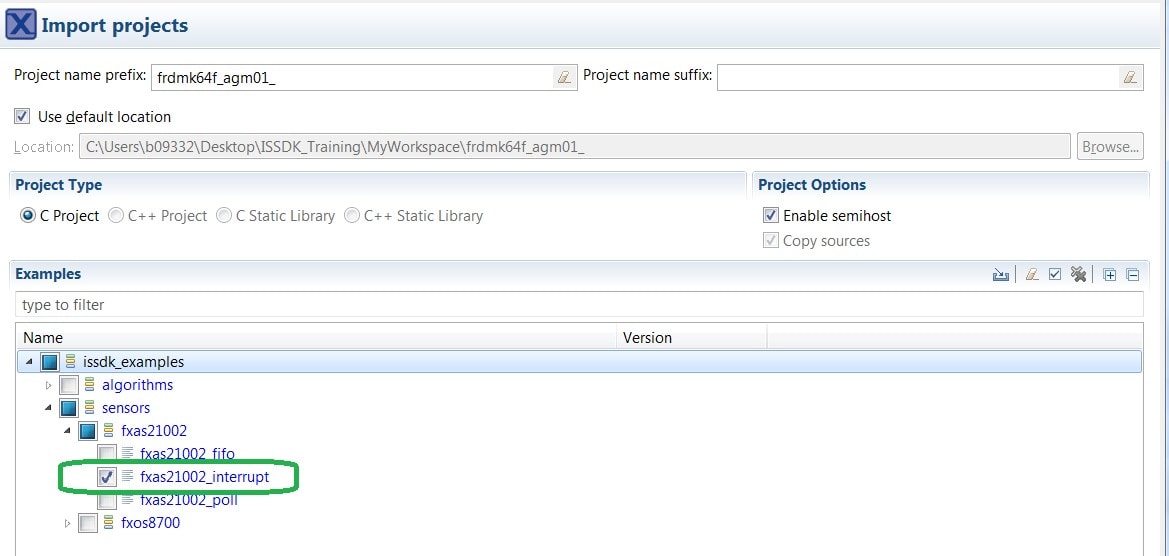This screenshot has height=556, width=1169.
Task: Click the select-all checkmark icon in Examples toolbar
Action: 1054,275
